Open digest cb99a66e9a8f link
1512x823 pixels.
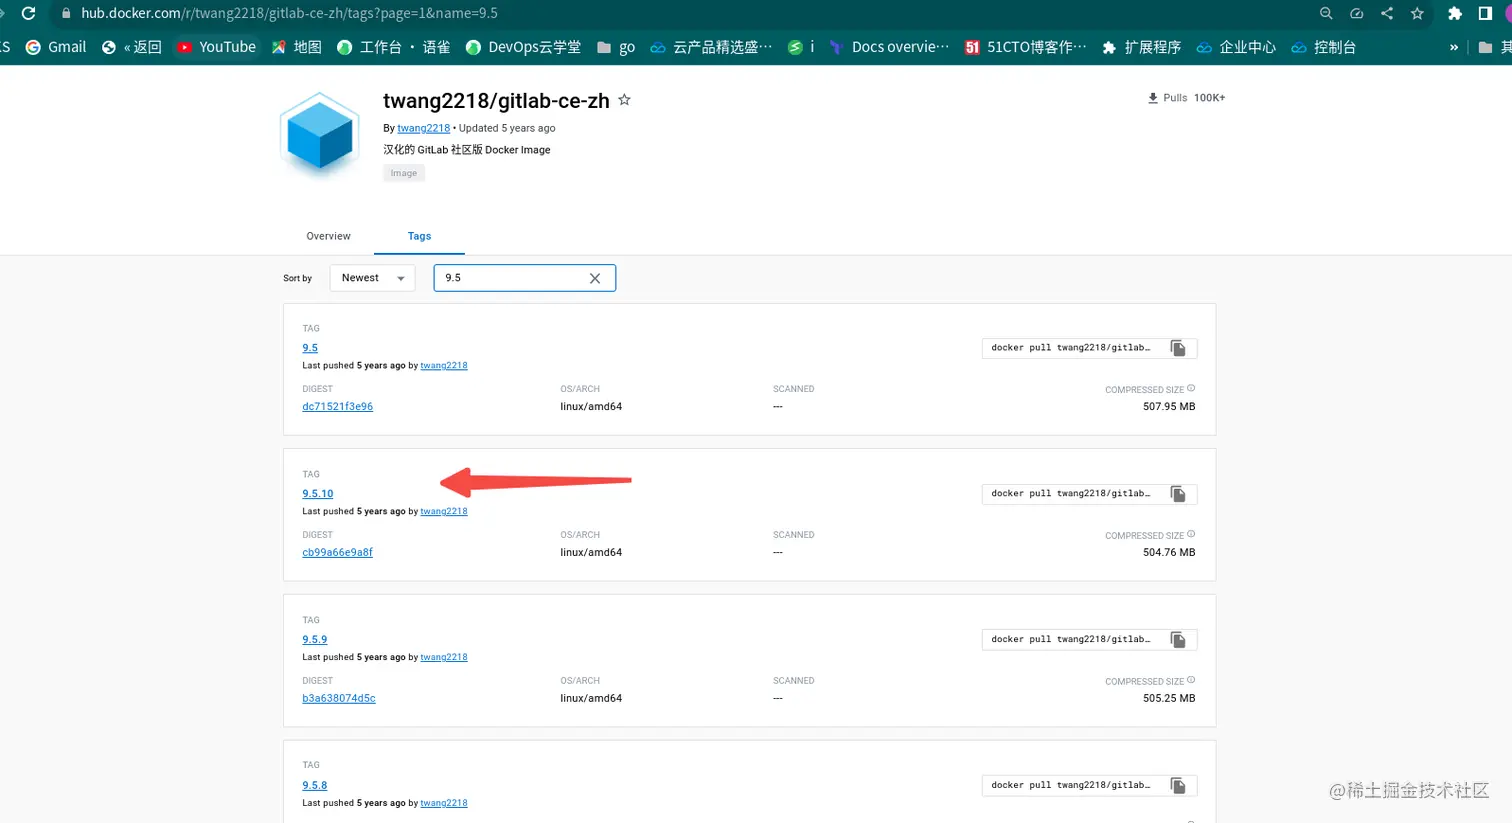(x=337, y=553)
